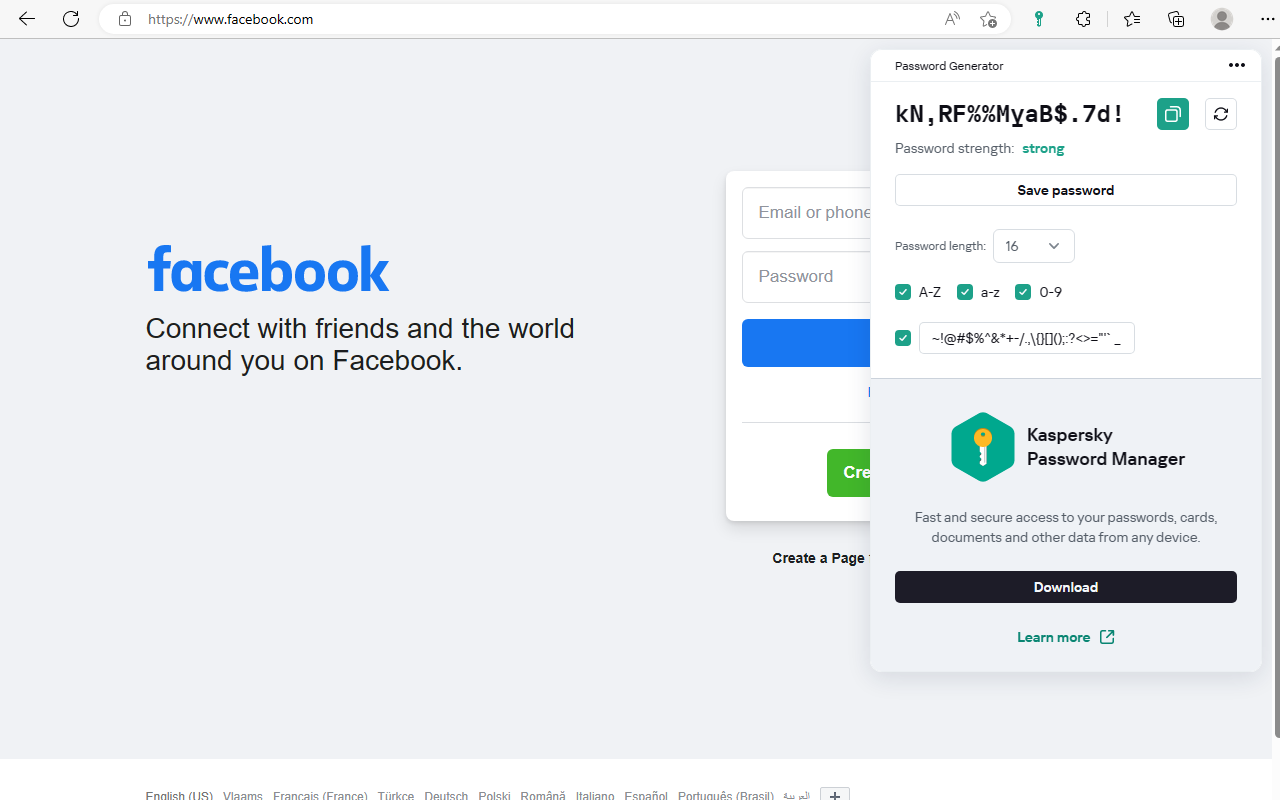
Task: Edit the special symbols text field
Action: click(x=1027, y=338)
